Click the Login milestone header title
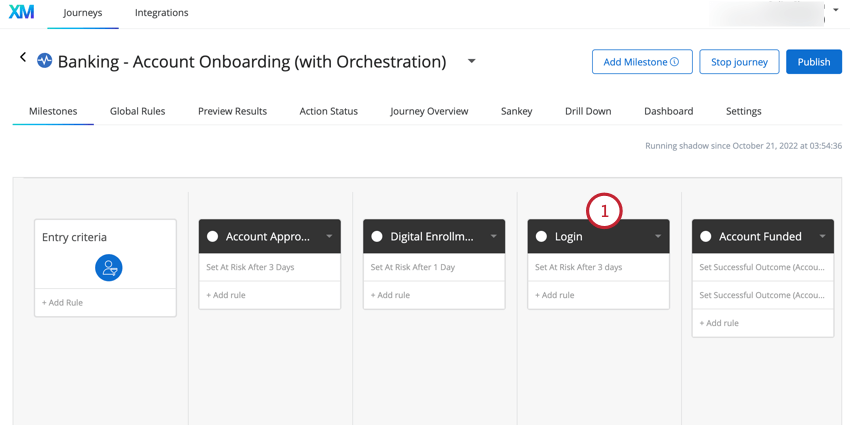The height and width of the screenshot is (425, 850). pos(569,236)
